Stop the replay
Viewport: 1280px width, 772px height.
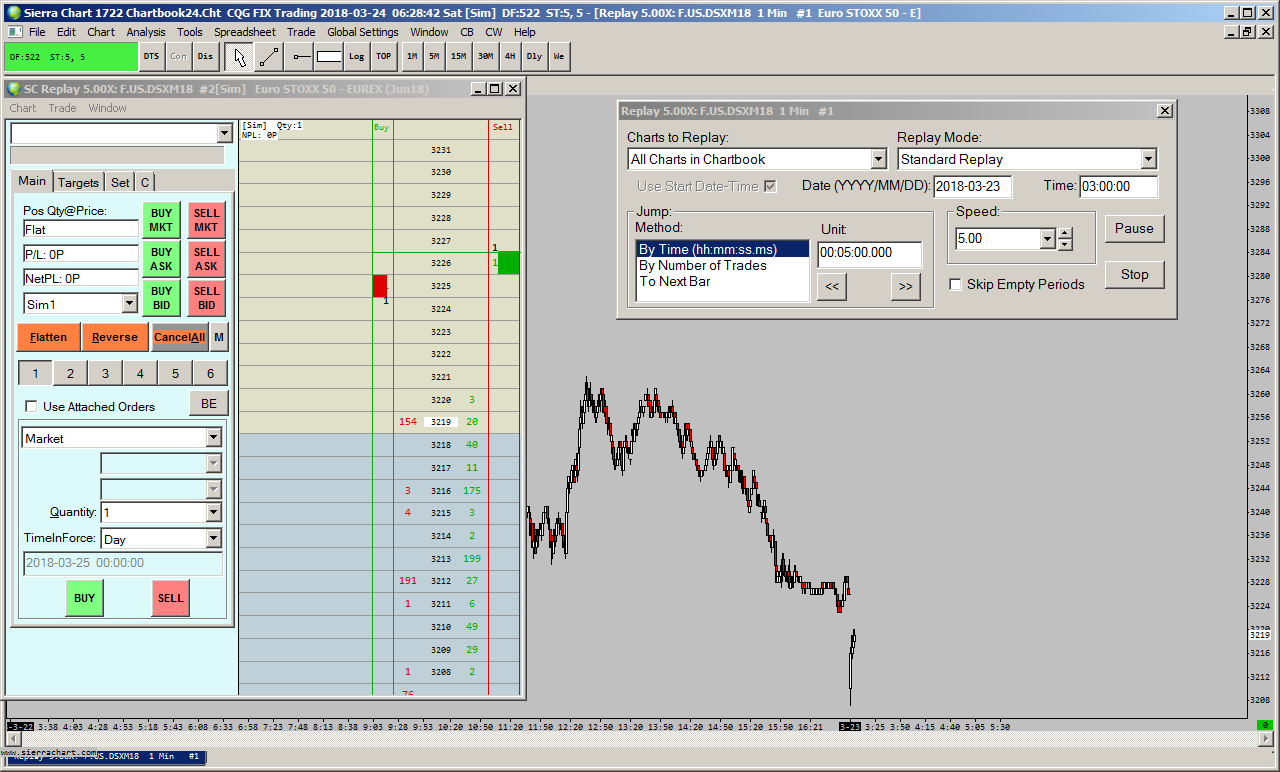1134,274
